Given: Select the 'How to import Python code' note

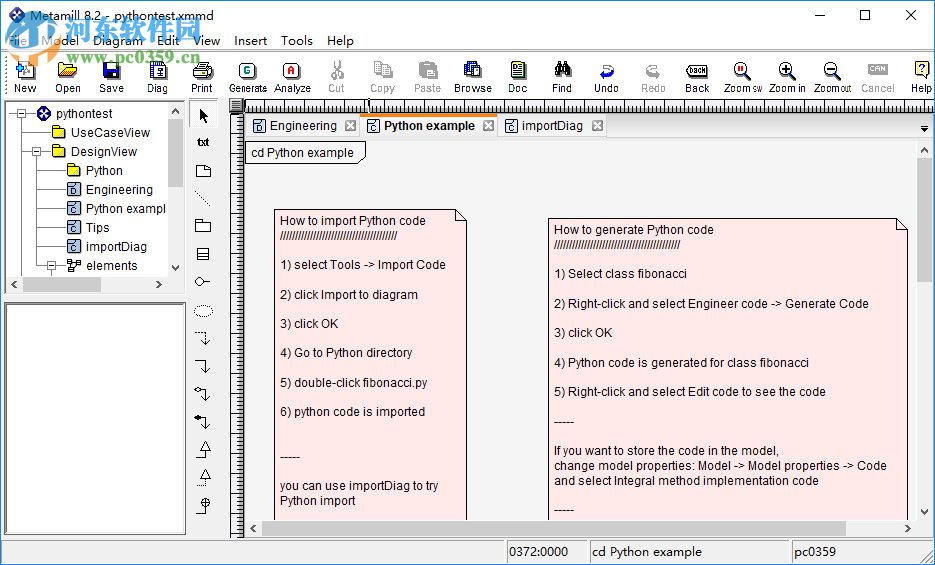Looking at the screenshot, I should 370,364.
